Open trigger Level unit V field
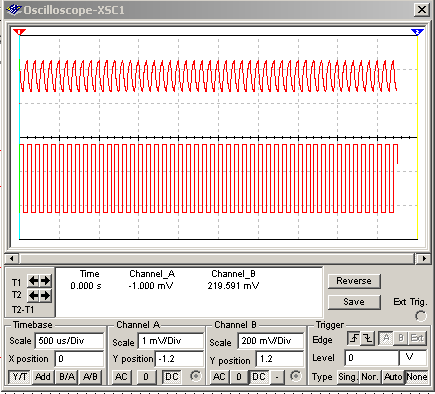The height and width of the screenshot is (394, 435). pyautogui.click(x=413, y=358)
